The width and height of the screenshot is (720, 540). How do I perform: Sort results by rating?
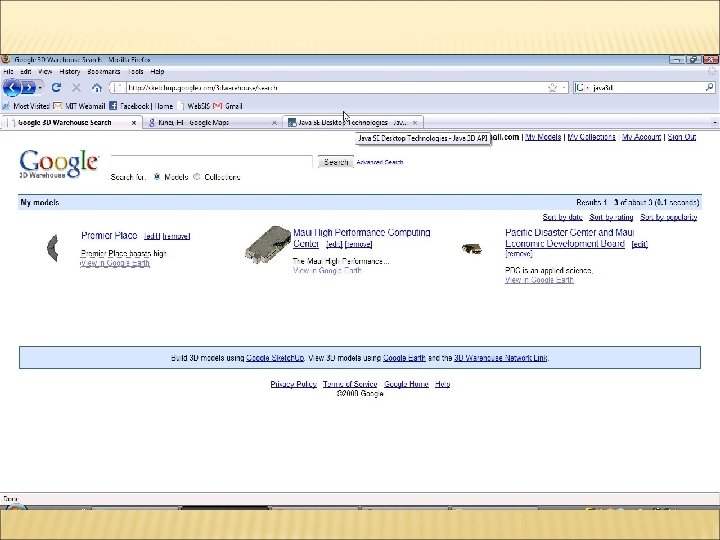click(611, 217)
